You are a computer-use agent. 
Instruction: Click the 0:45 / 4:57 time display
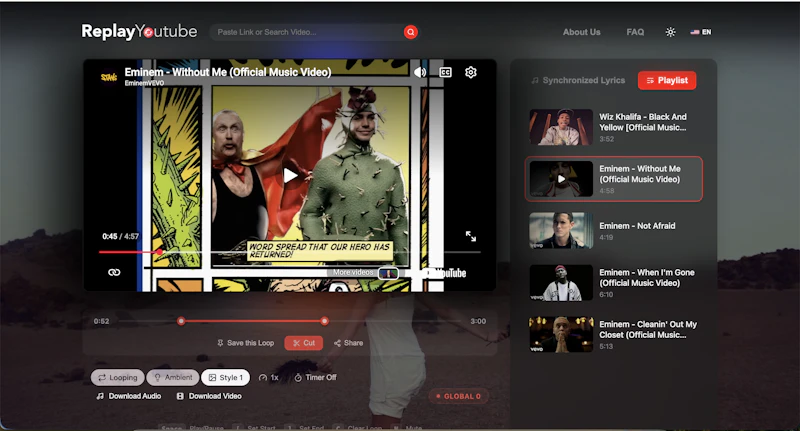[x=120, y=236]
